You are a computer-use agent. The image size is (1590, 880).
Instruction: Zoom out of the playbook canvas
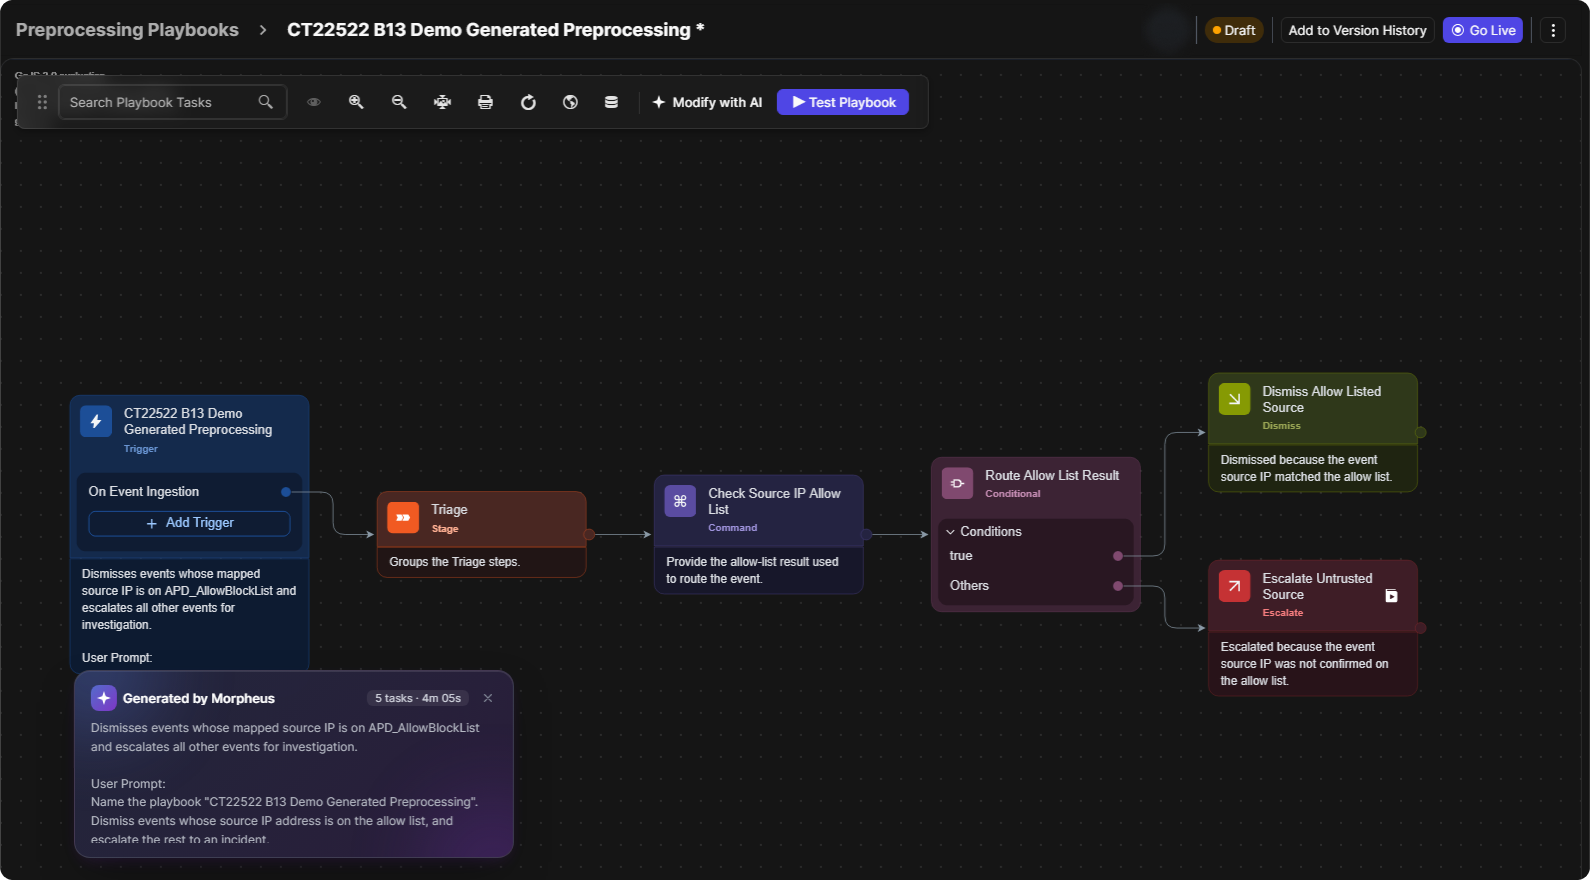tap(399, 102)
